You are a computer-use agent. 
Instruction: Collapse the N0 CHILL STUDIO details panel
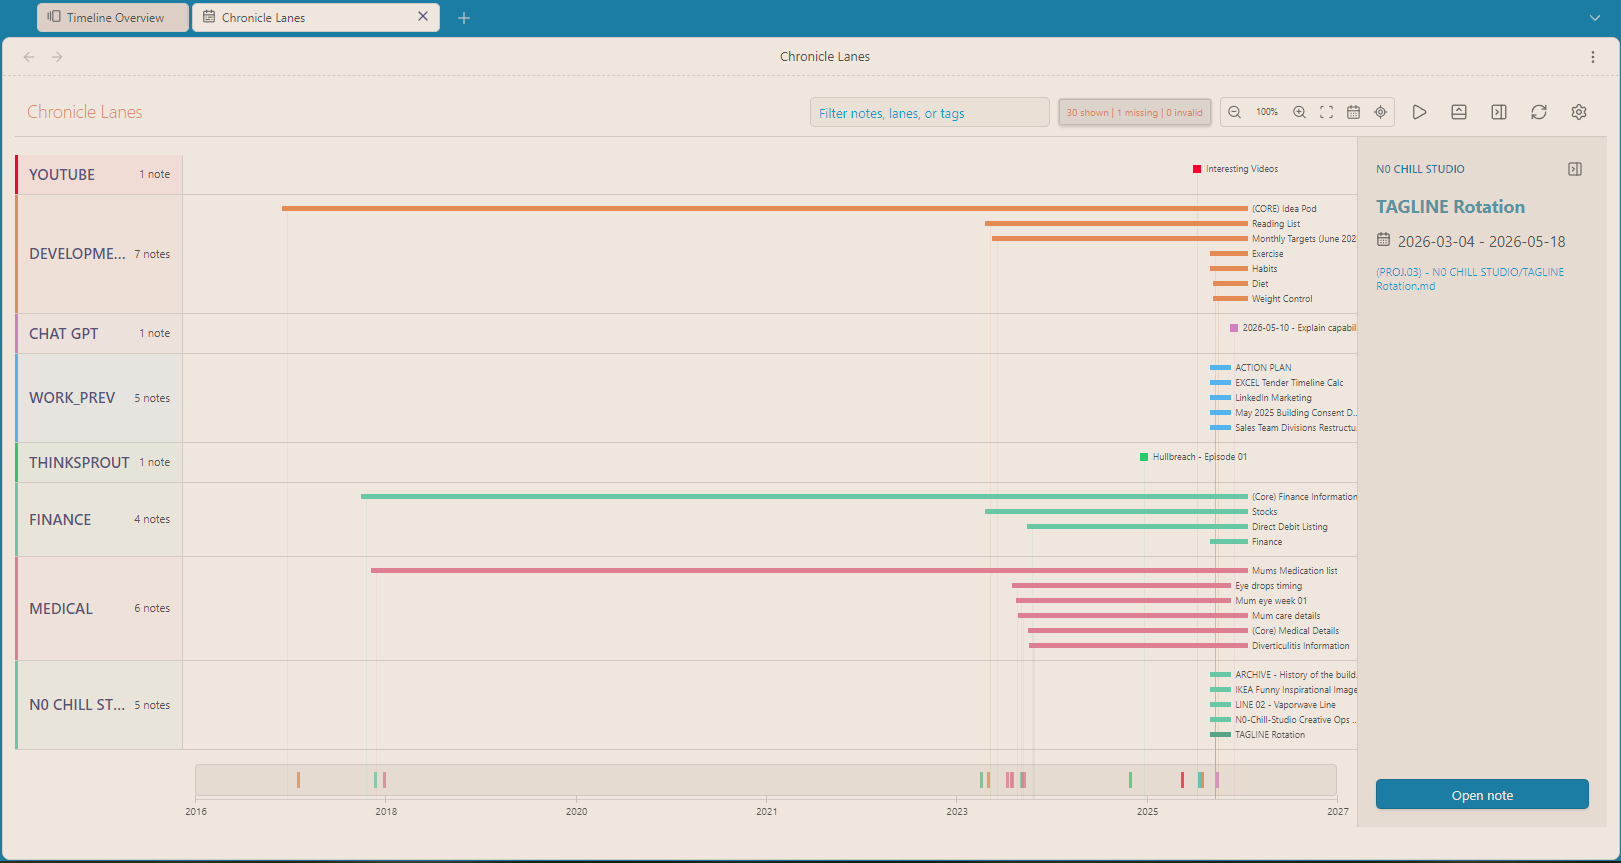(1575, 169)
